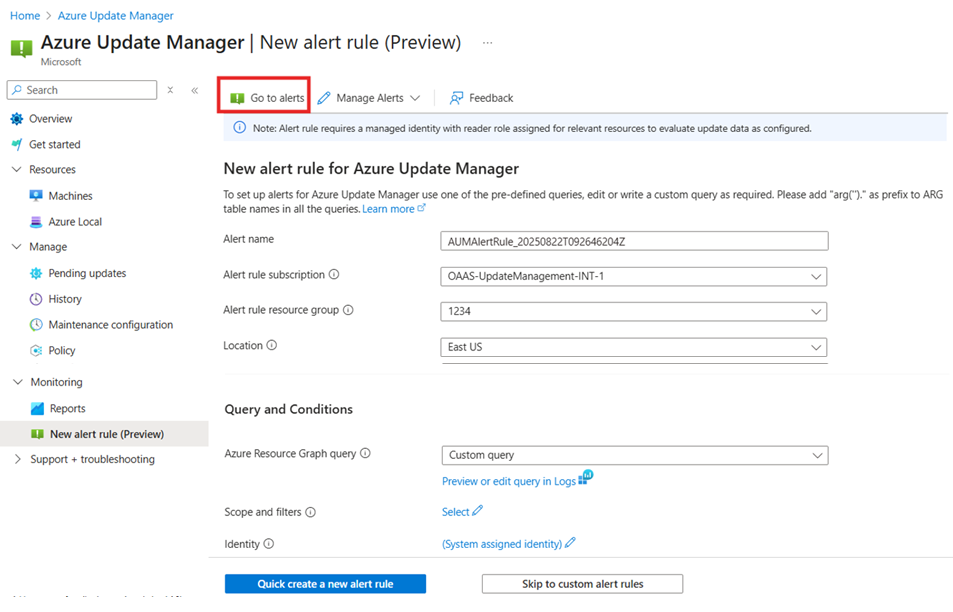Screen dimensions: 953x612
Task: Open Alert rule subscription dropdown
Action: point(634,276)
